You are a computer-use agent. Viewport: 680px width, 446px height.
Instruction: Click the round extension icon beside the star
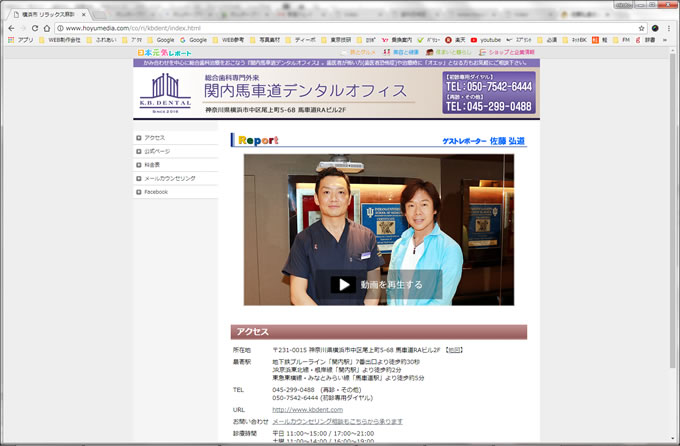click(655, 28)
